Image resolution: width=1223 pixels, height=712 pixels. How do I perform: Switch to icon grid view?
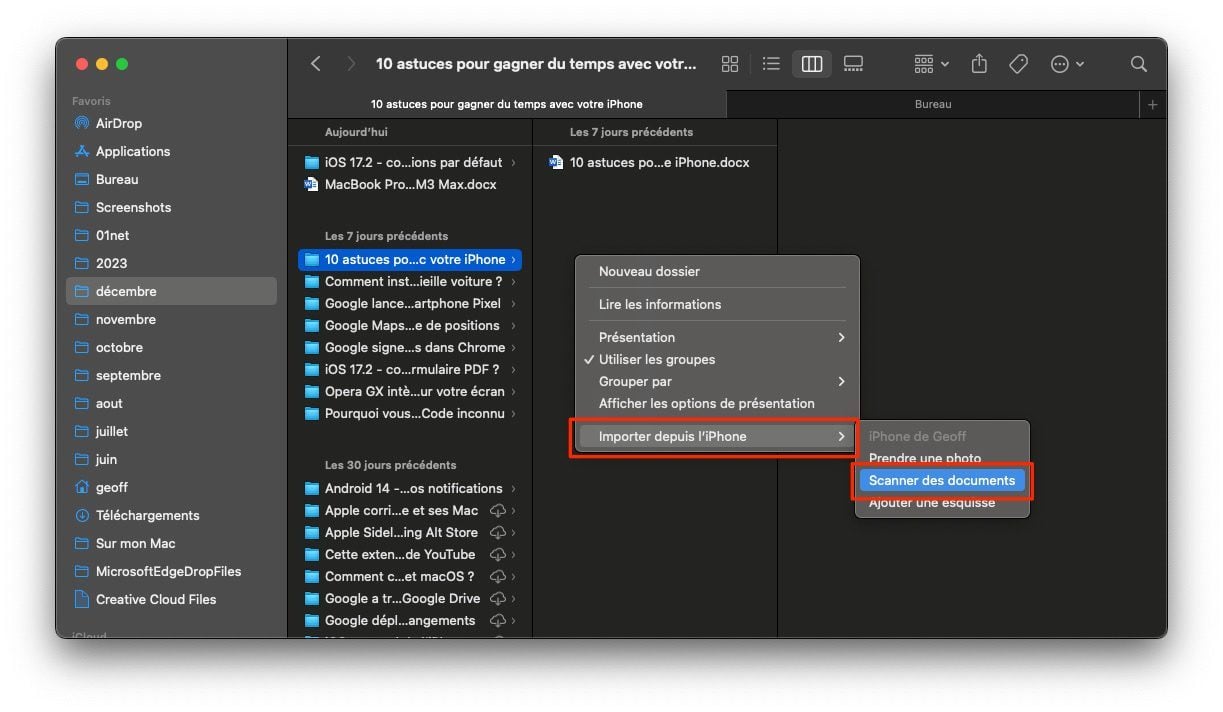(x=730, y=64)
